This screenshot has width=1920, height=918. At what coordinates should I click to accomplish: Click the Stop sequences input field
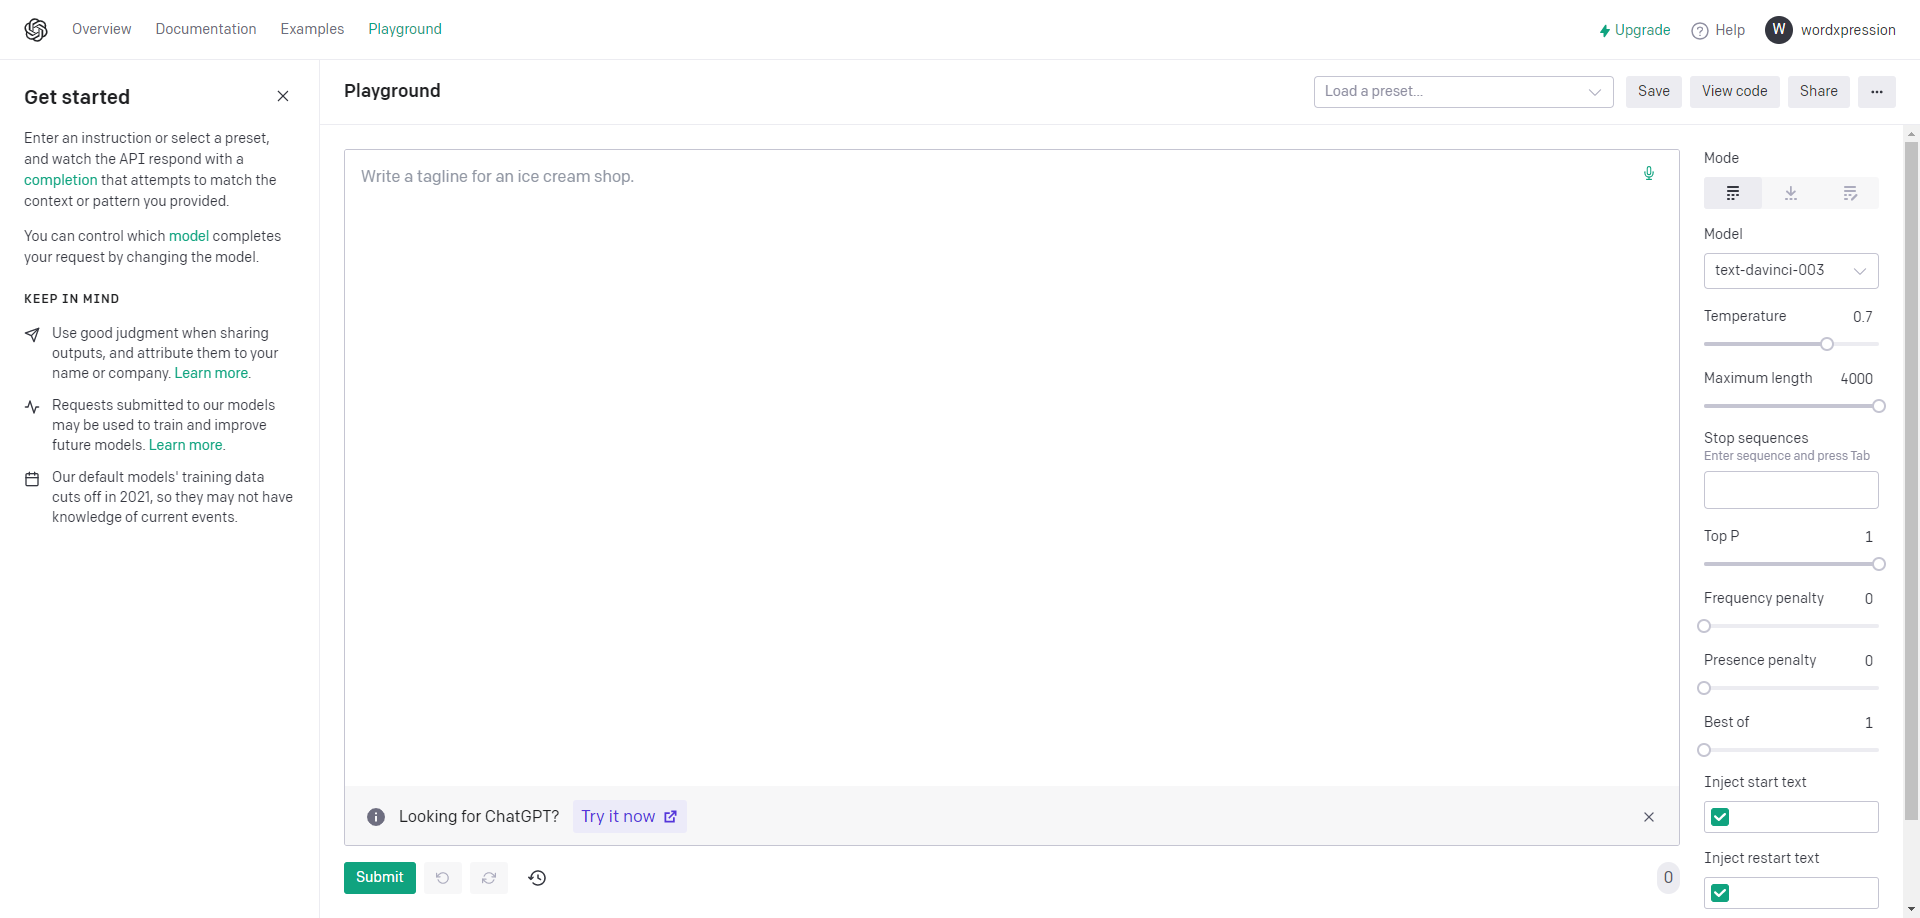(1791, 490)
